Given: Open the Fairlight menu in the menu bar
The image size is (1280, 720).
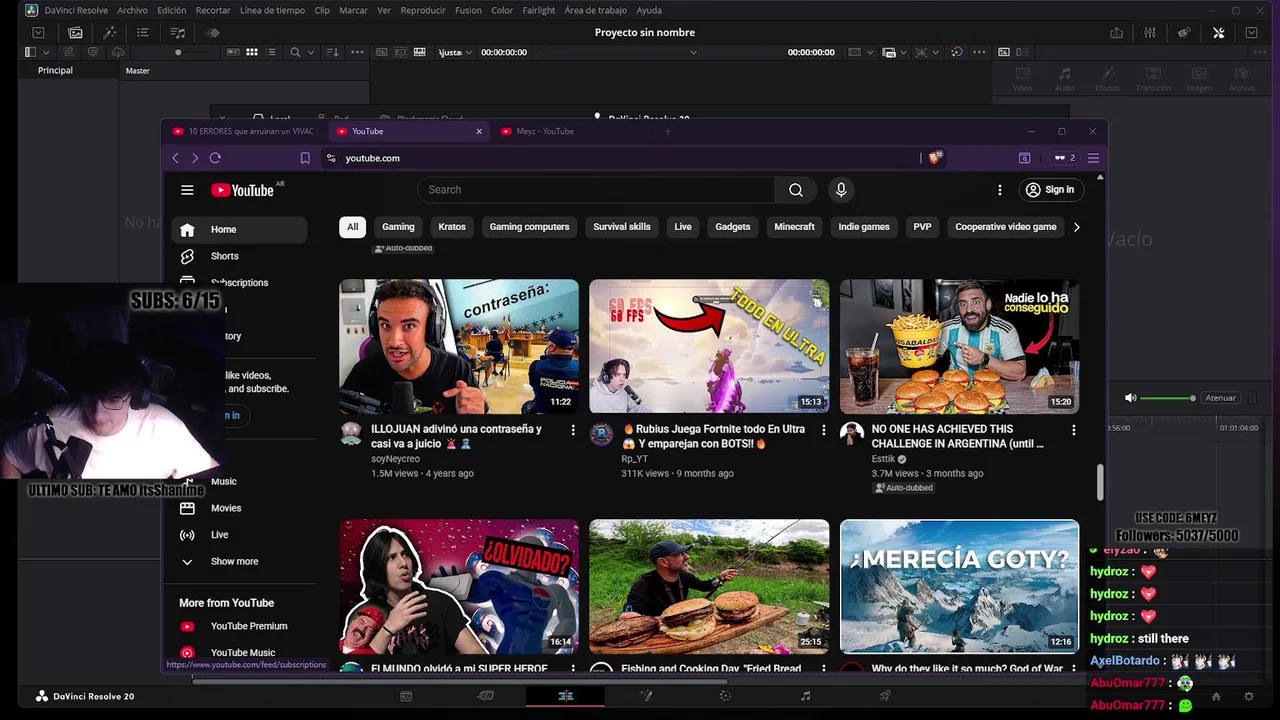Looking at the screenshot, I should click(x=539, y=10).
